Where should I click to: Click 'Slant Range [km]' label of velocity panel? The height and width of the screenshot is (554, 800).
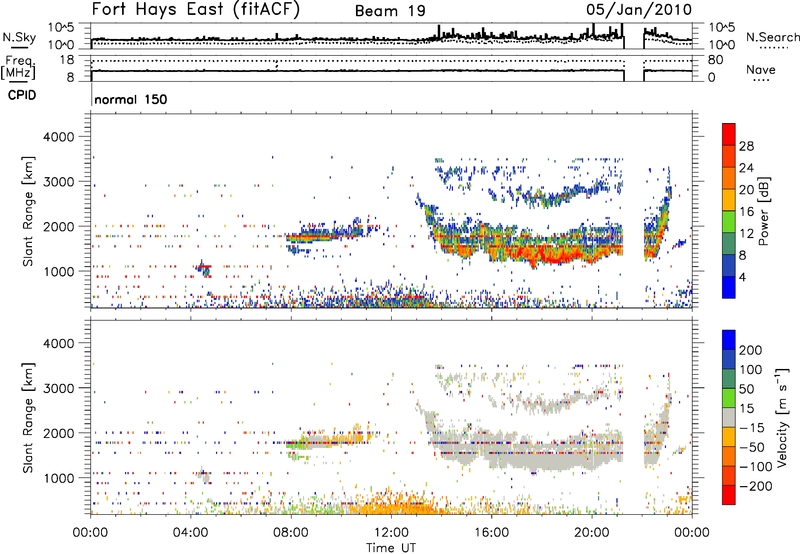pyautogui.click(x=28, y=417)
